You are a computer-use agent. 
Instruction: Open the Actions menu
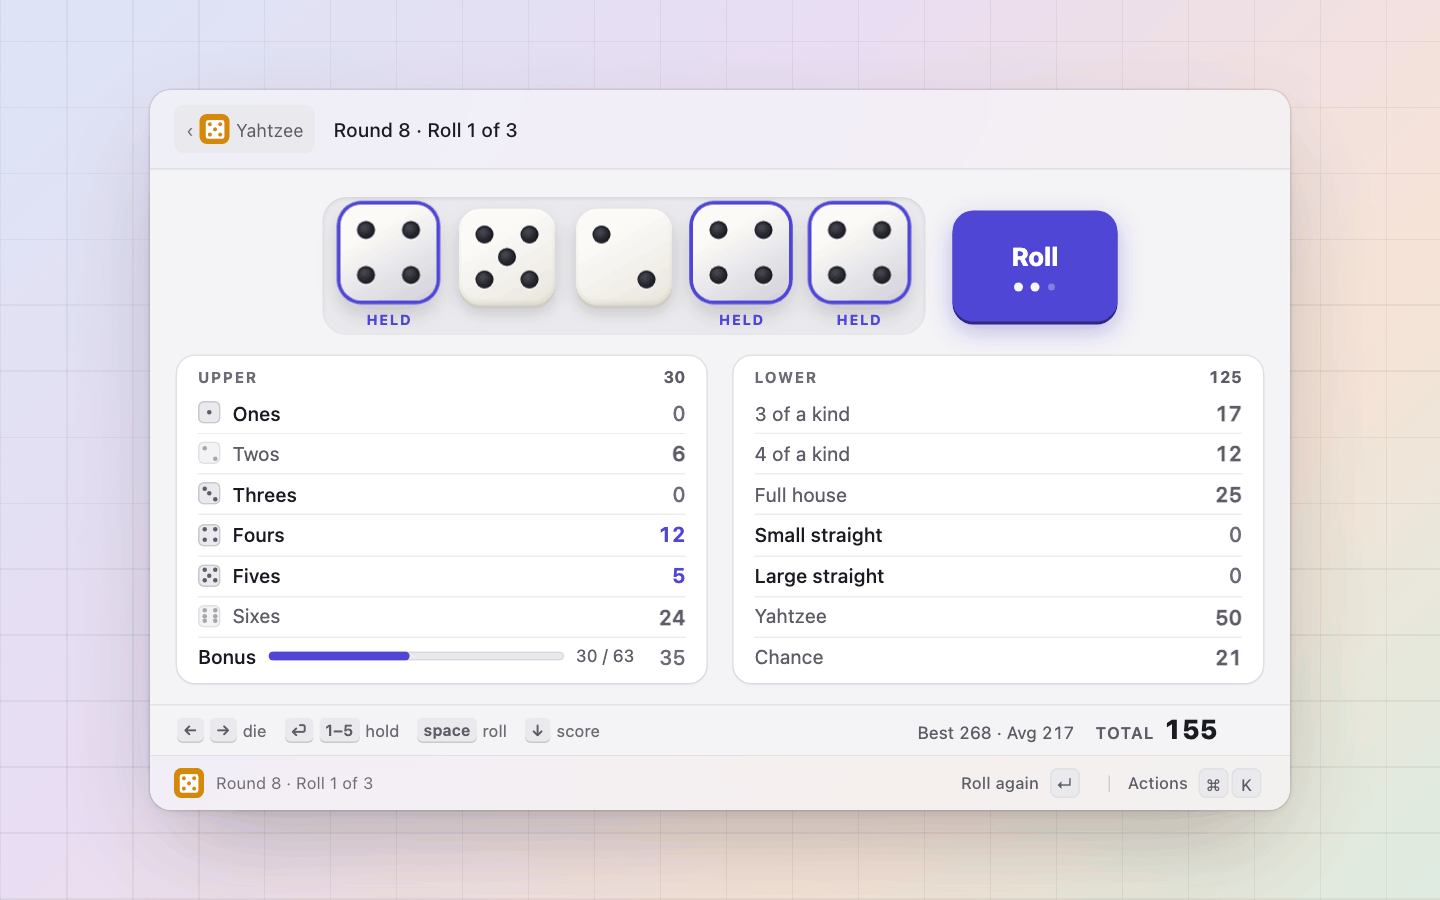pyautogui.click(x=1158, y=783)
